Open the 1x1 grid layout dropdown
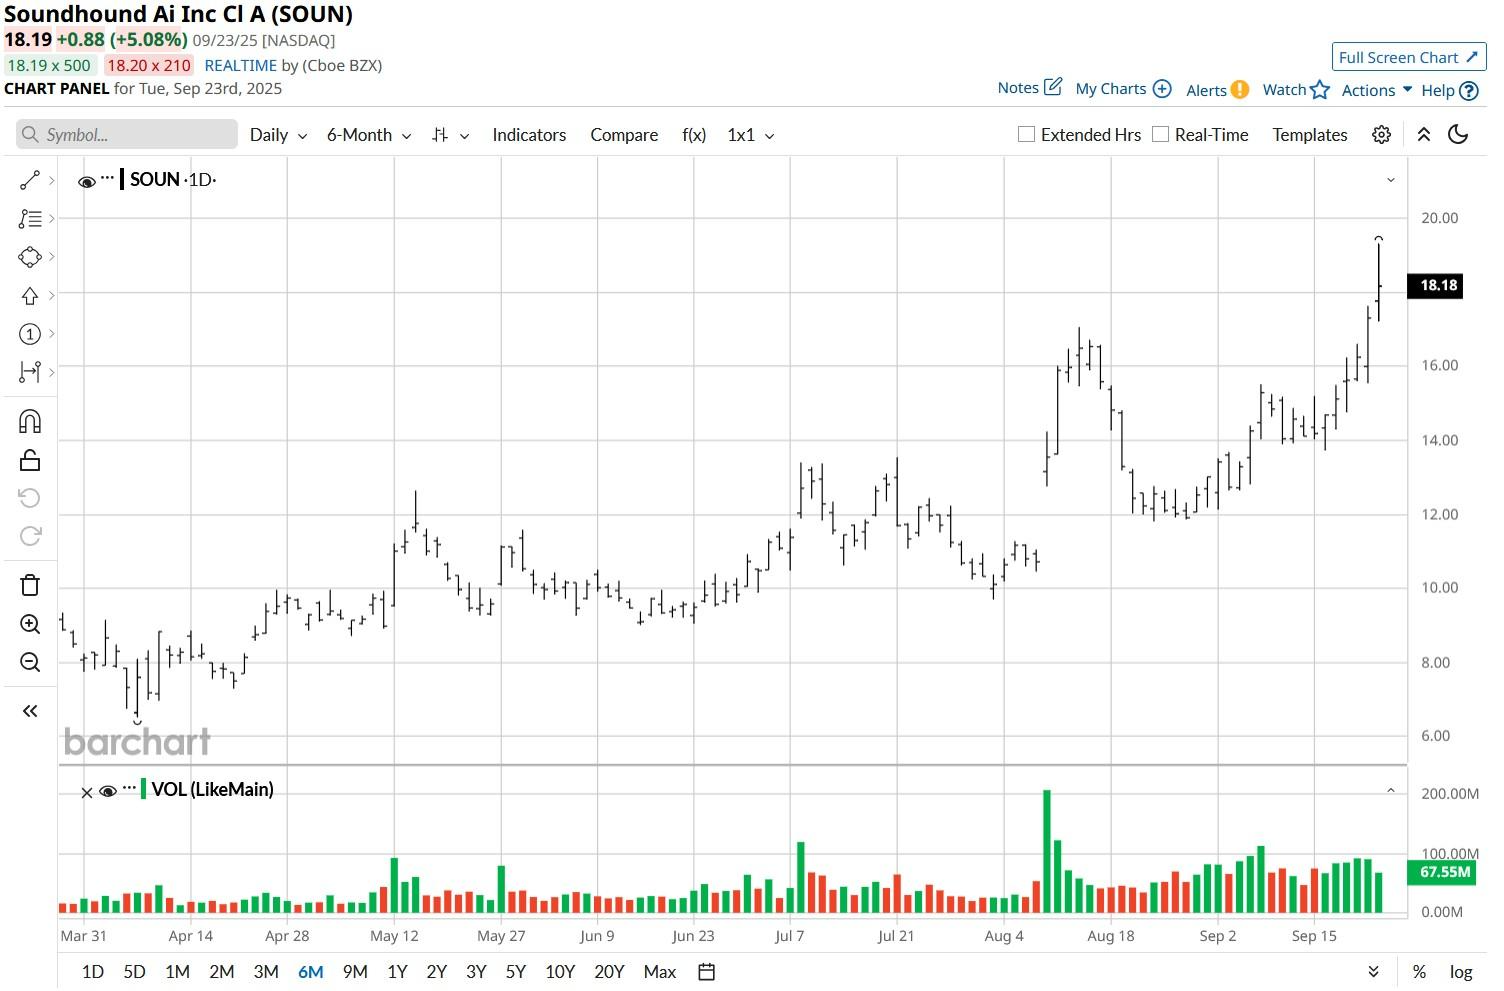 (750, 135)
